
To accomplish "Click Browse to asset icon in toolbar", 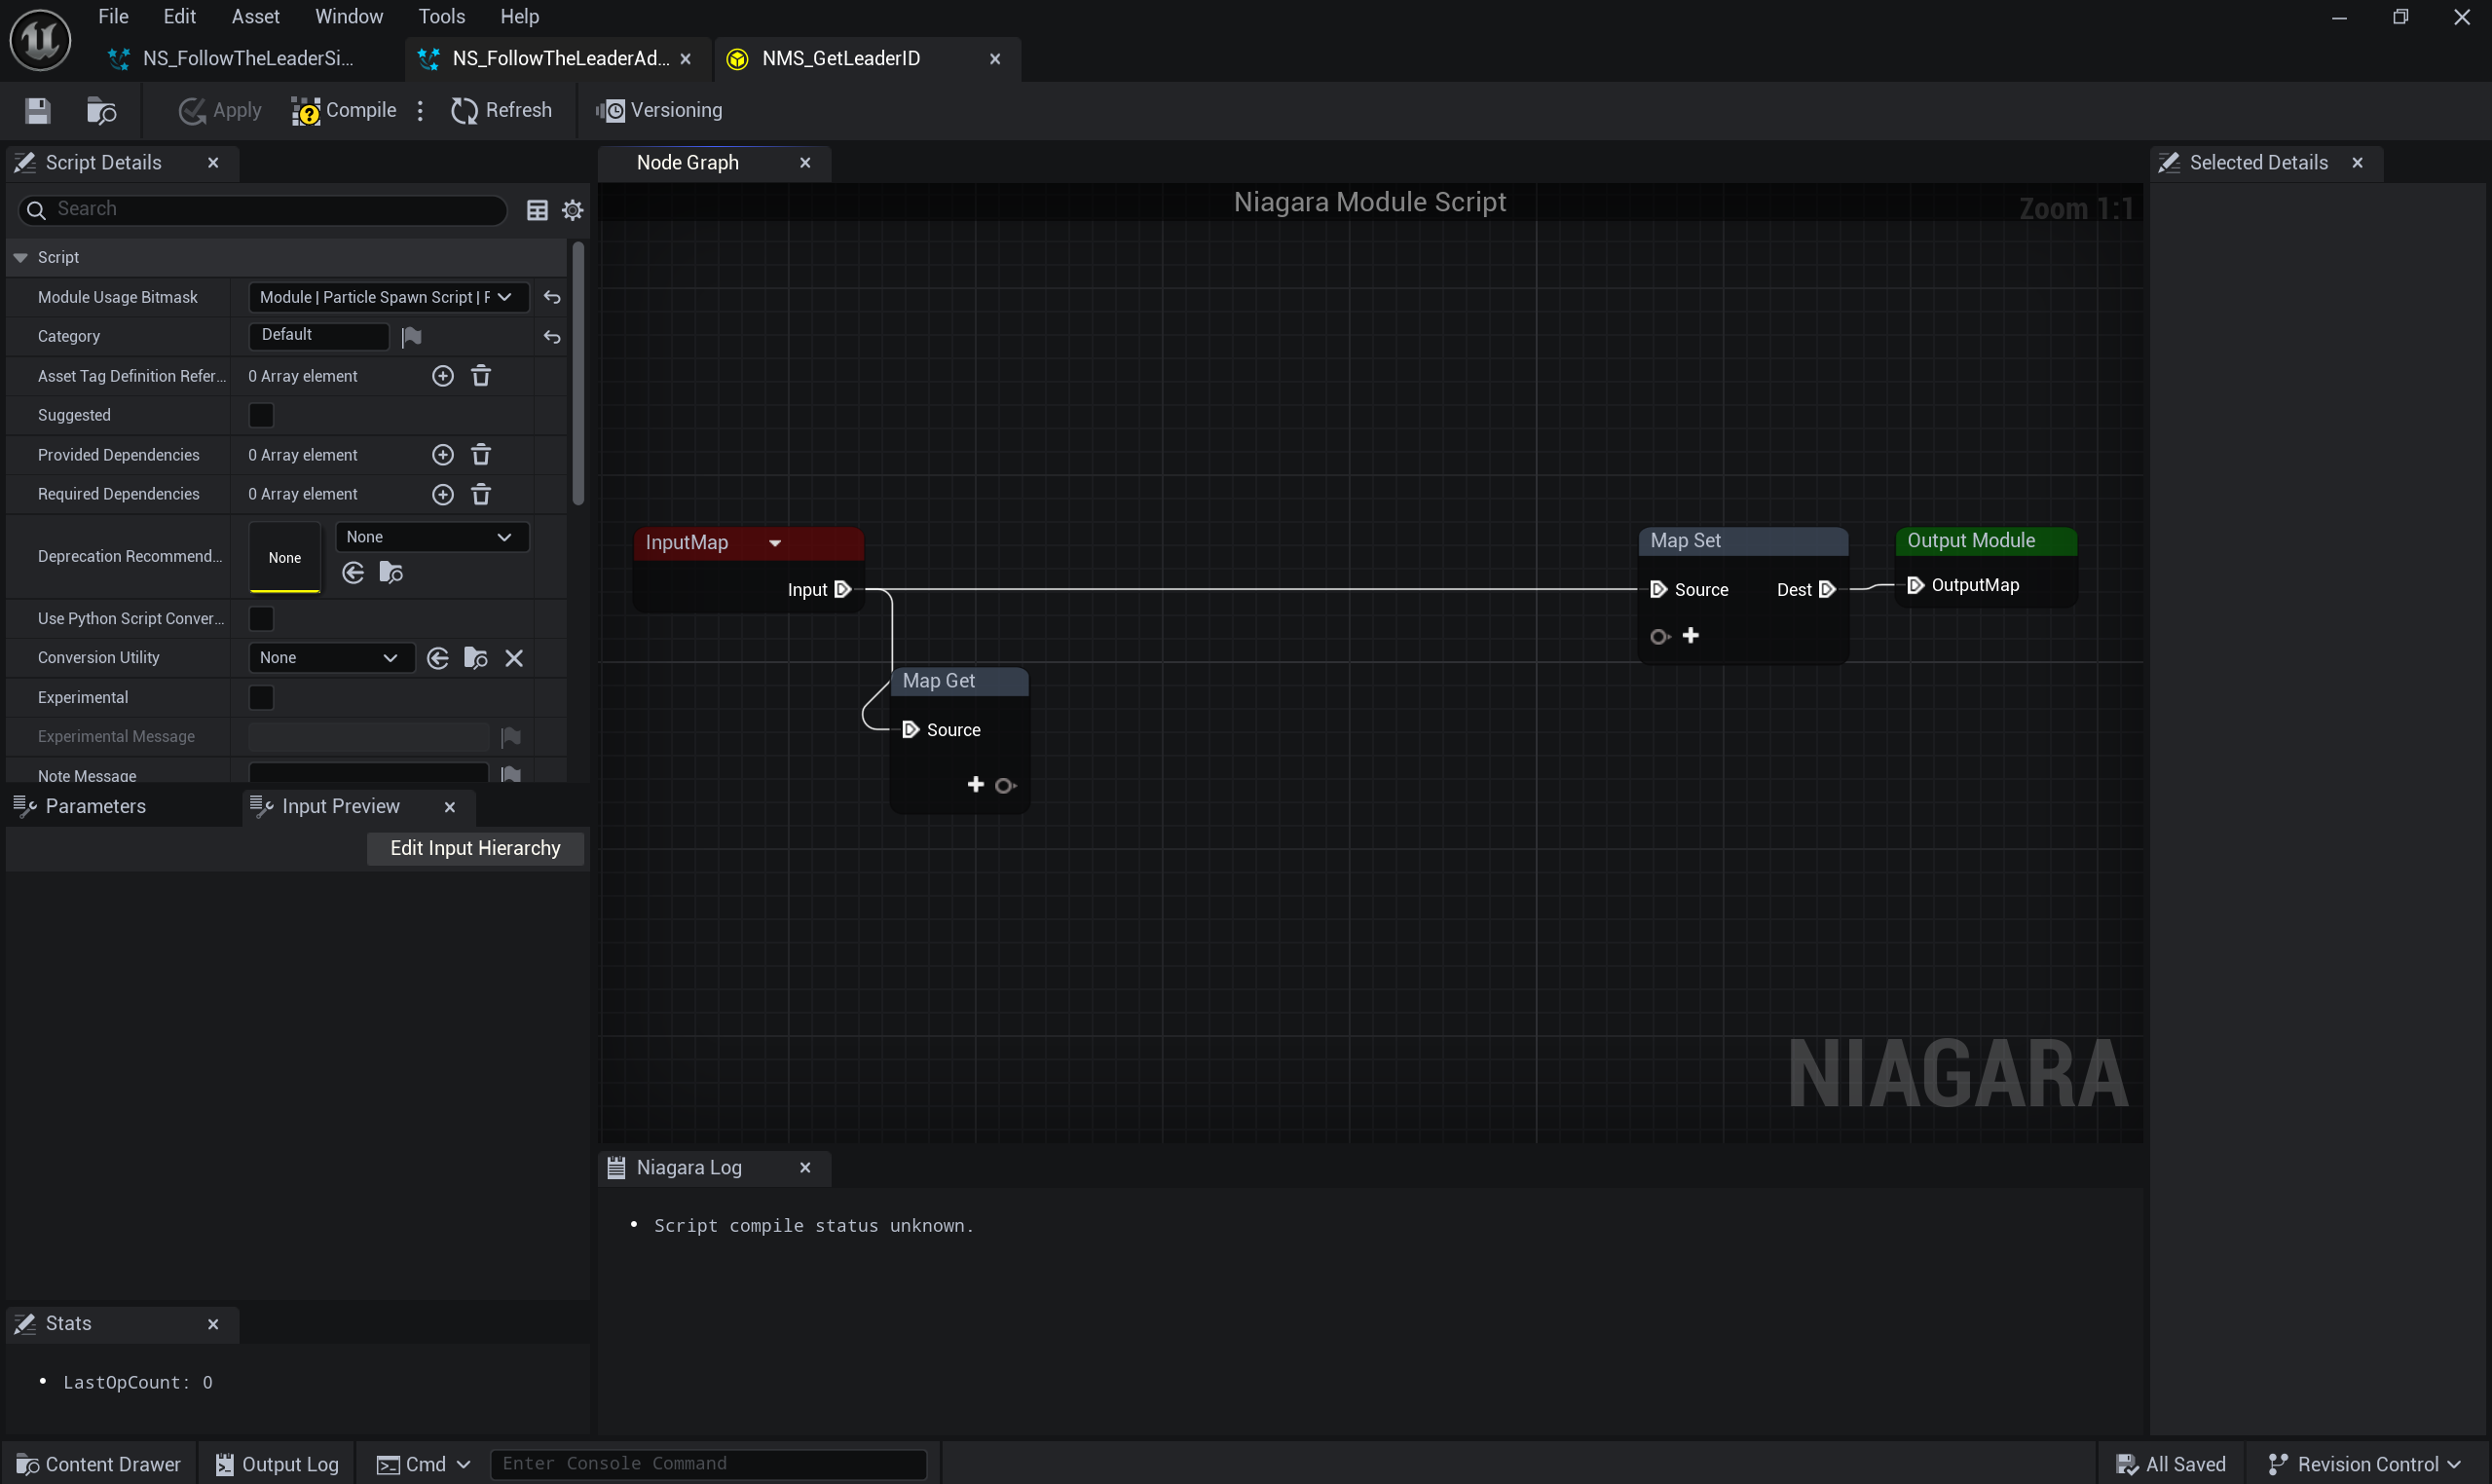I will pyautogui.click(x=101, y=111).
